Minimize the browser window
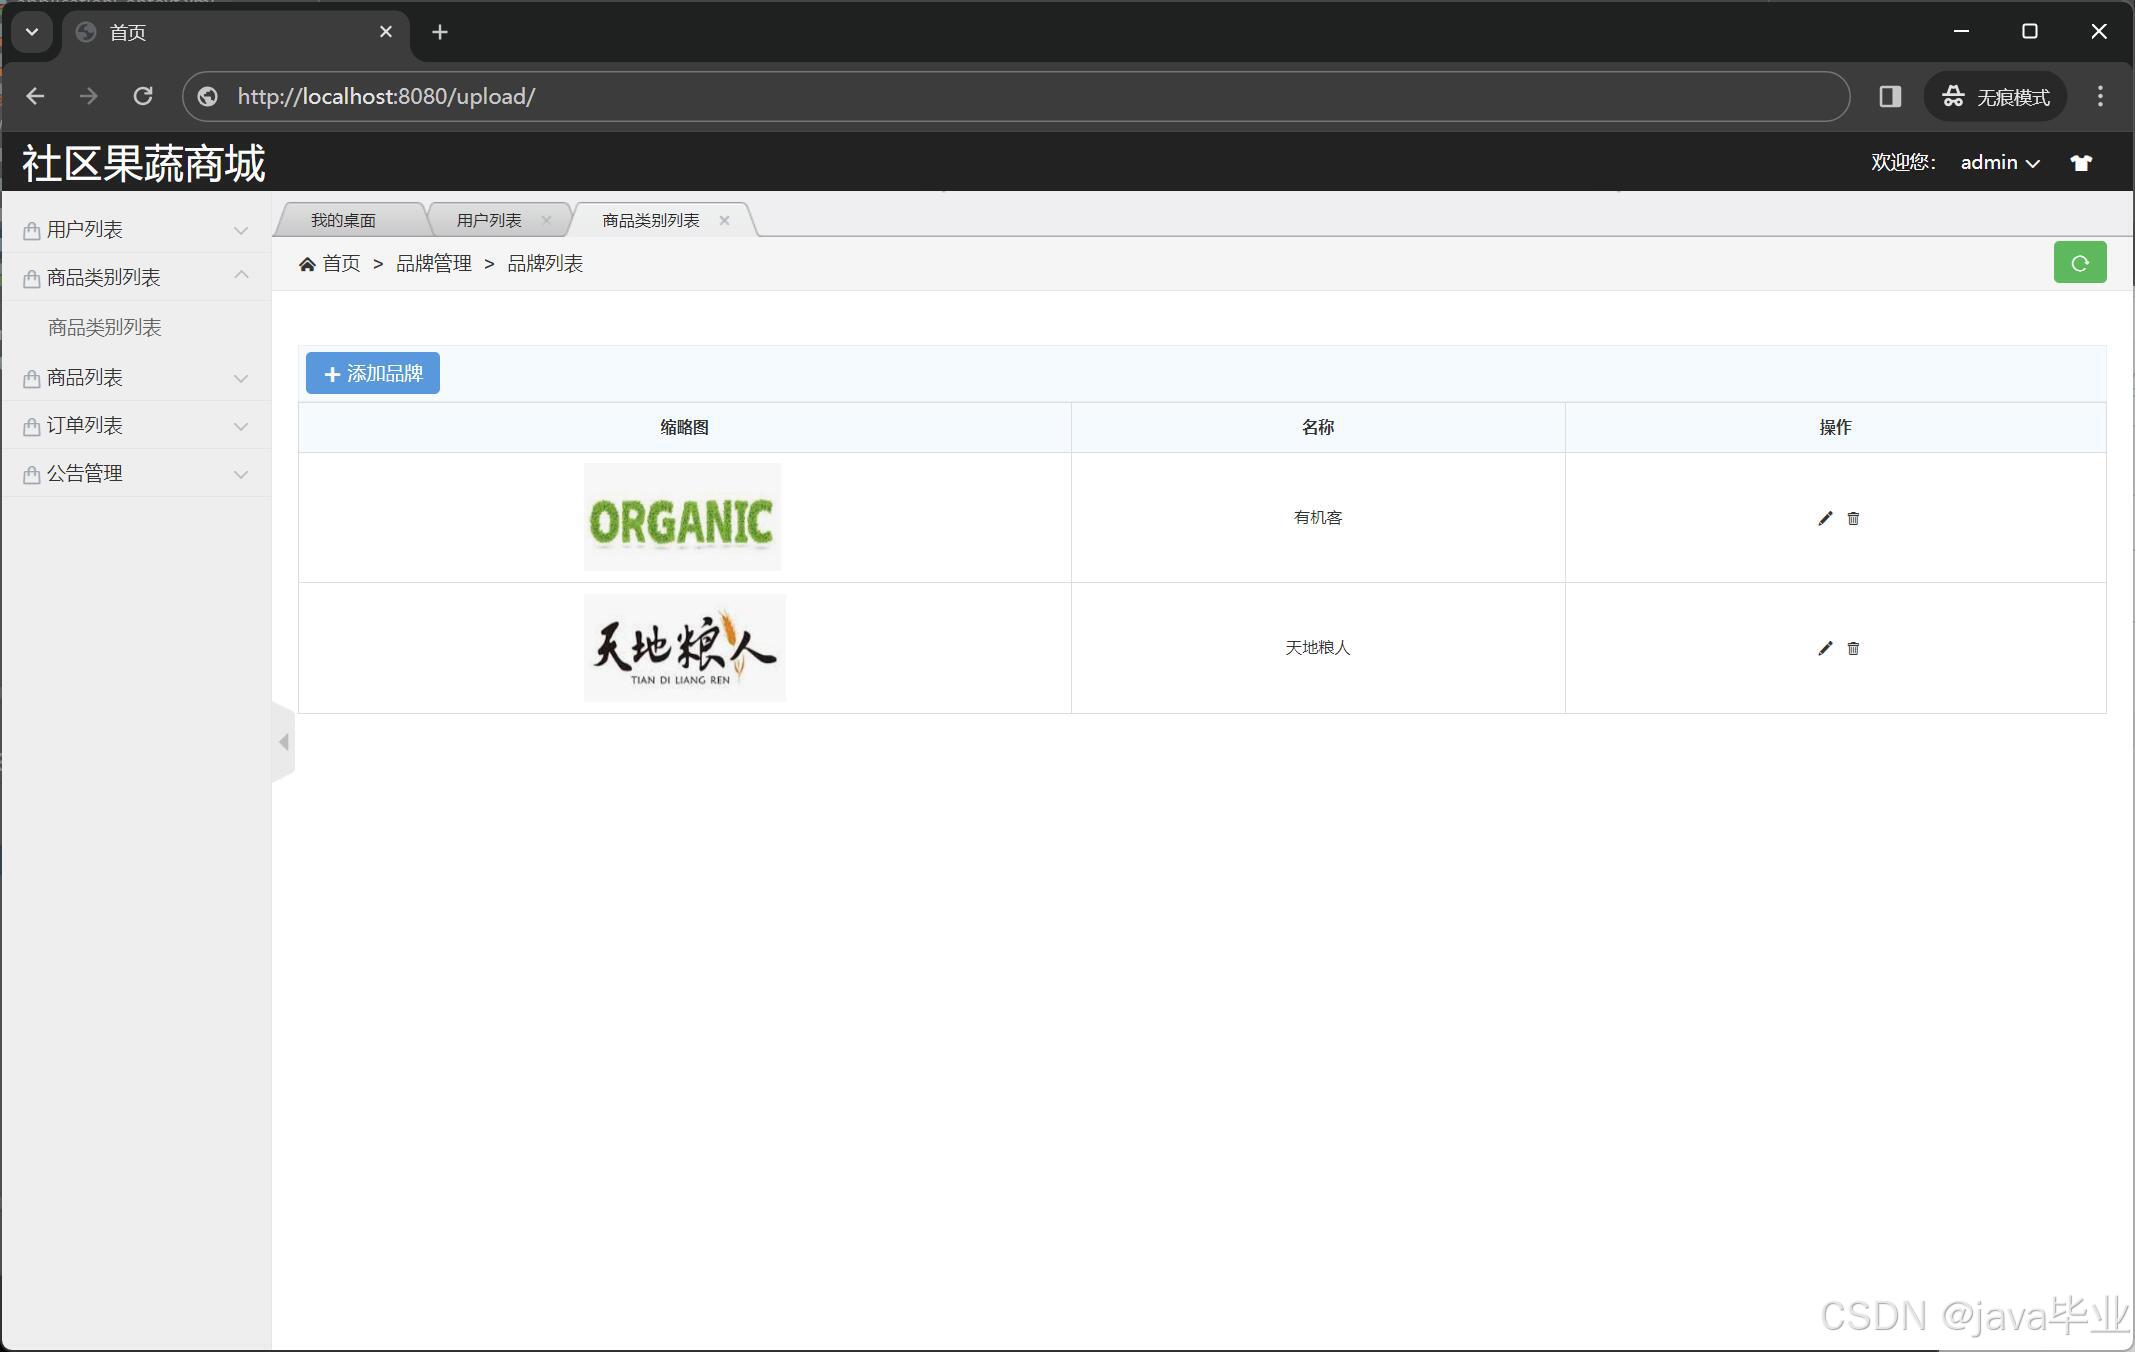This screenshot has height=1352, width=2135. point(1961,32)
